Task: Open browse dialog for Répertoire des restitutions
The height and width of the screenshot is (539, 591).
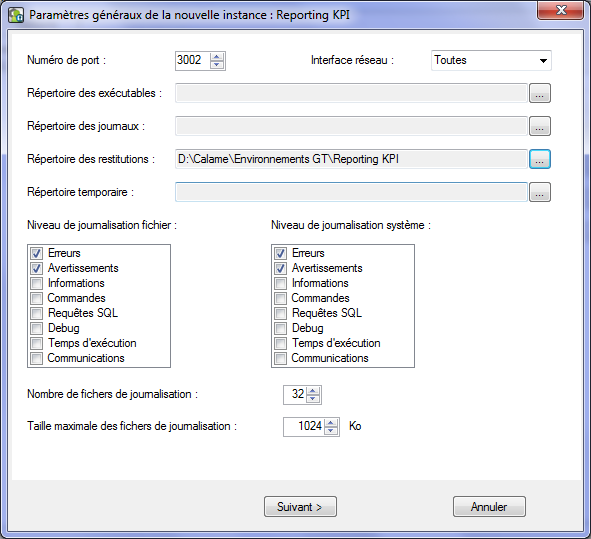Action: point(540,159)
